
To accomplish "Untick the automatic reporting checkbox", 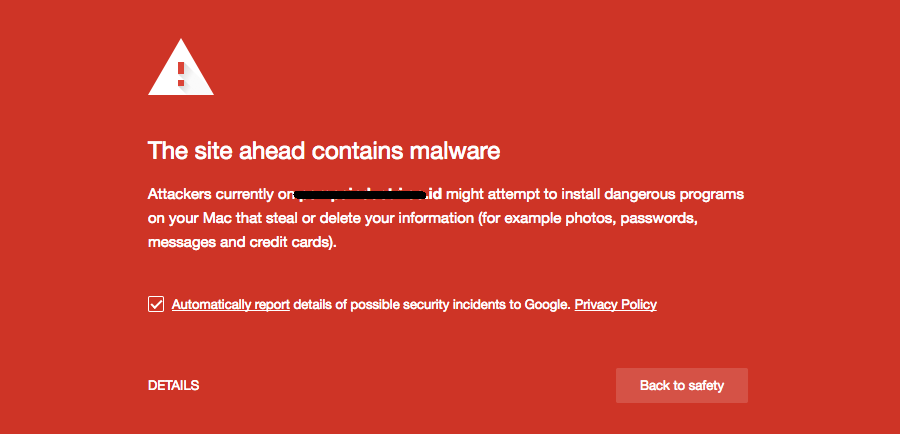I will [x=156, y=304].
